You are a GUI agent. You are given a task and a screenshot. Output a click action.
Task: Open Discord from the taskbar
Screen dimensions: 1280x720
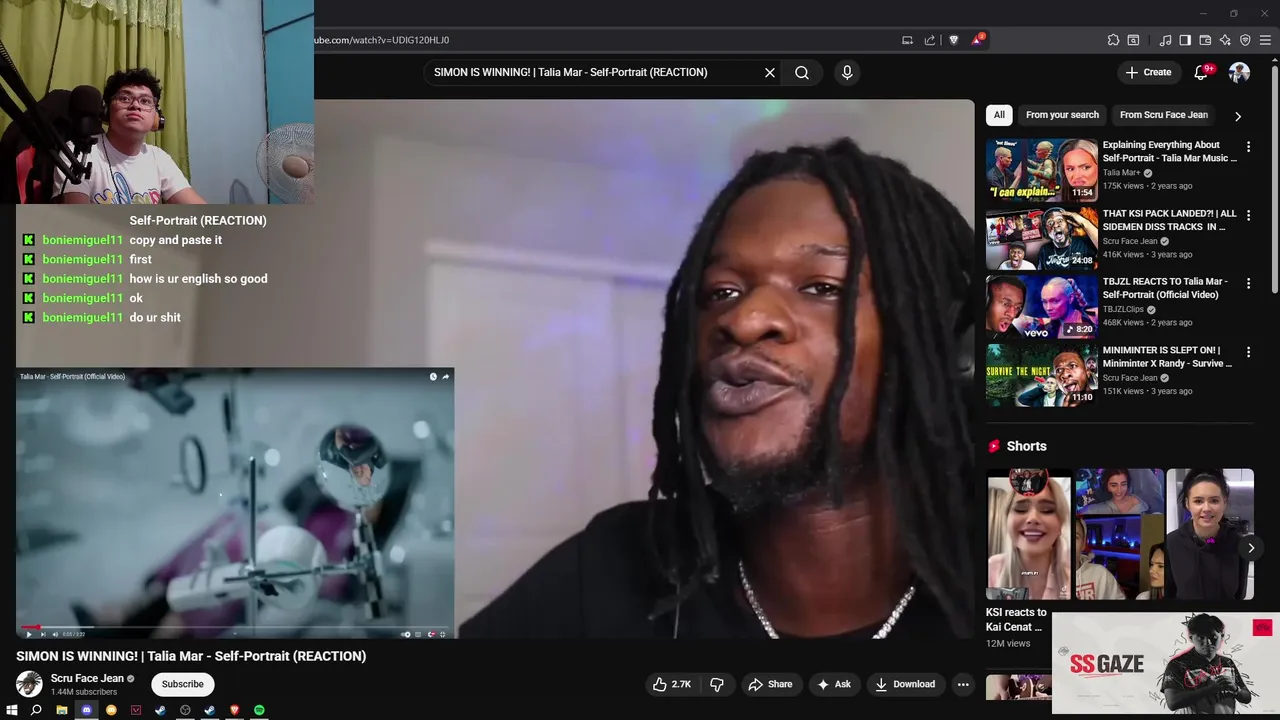tap(86, 710)
